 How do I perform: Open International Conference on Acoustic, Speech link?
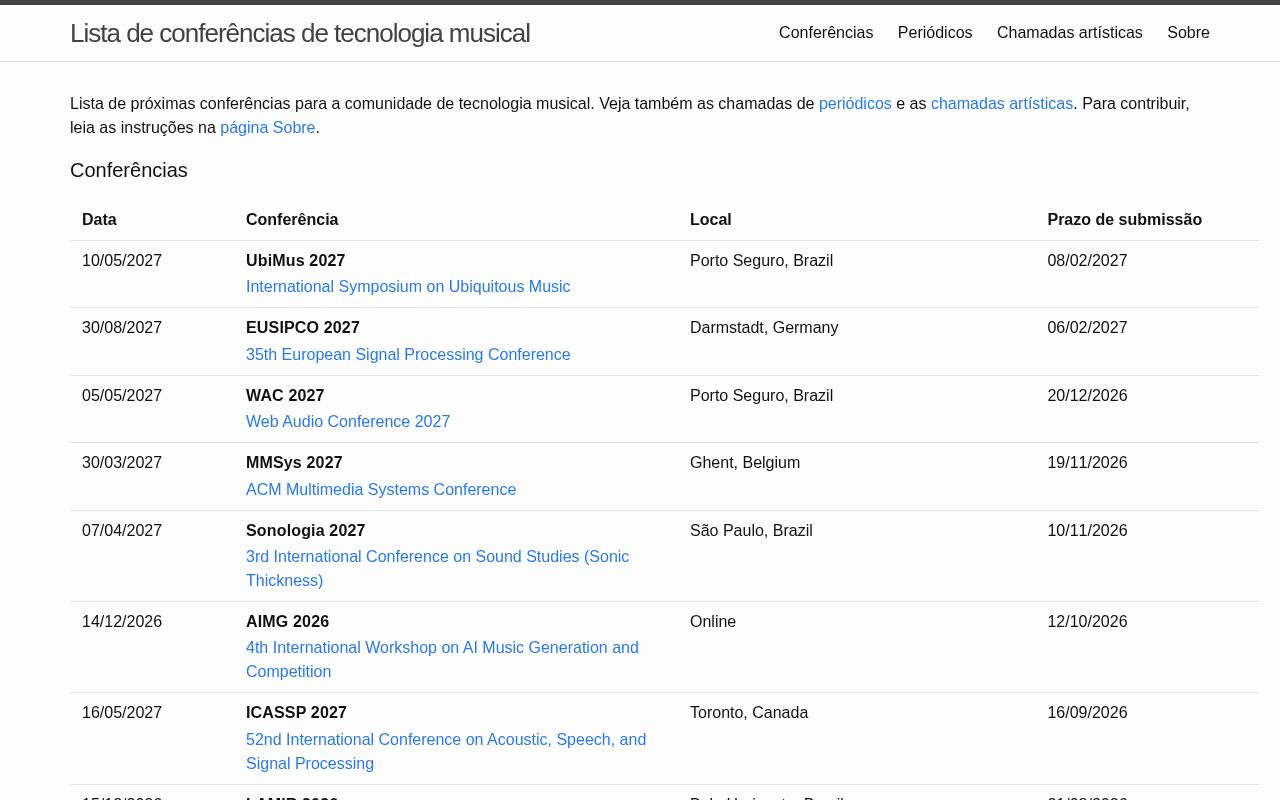coord(446,752)
